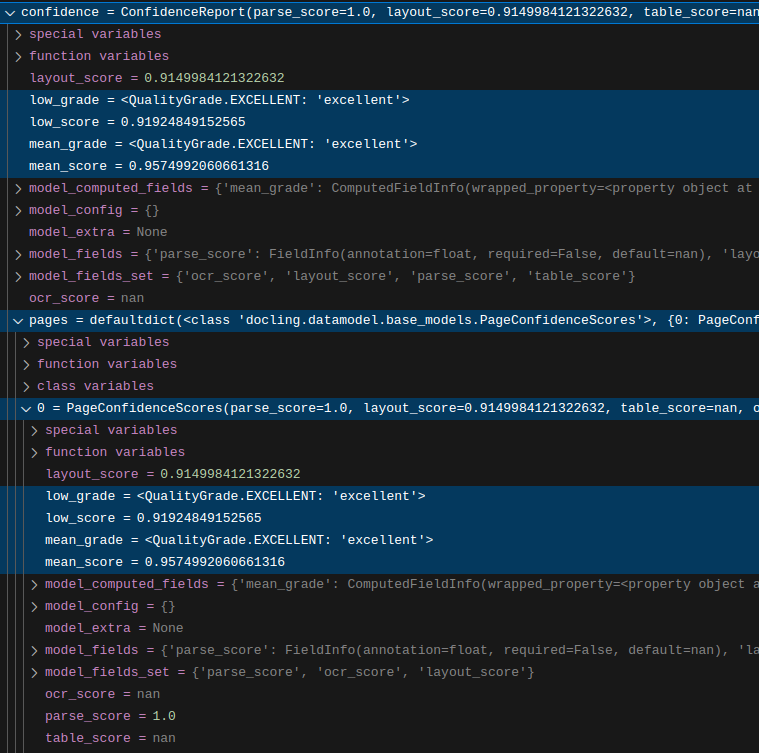Select low_grade row under PageConfidenceScores entry
The height and width of the screenshot is (753, 759).
[235, 496]
